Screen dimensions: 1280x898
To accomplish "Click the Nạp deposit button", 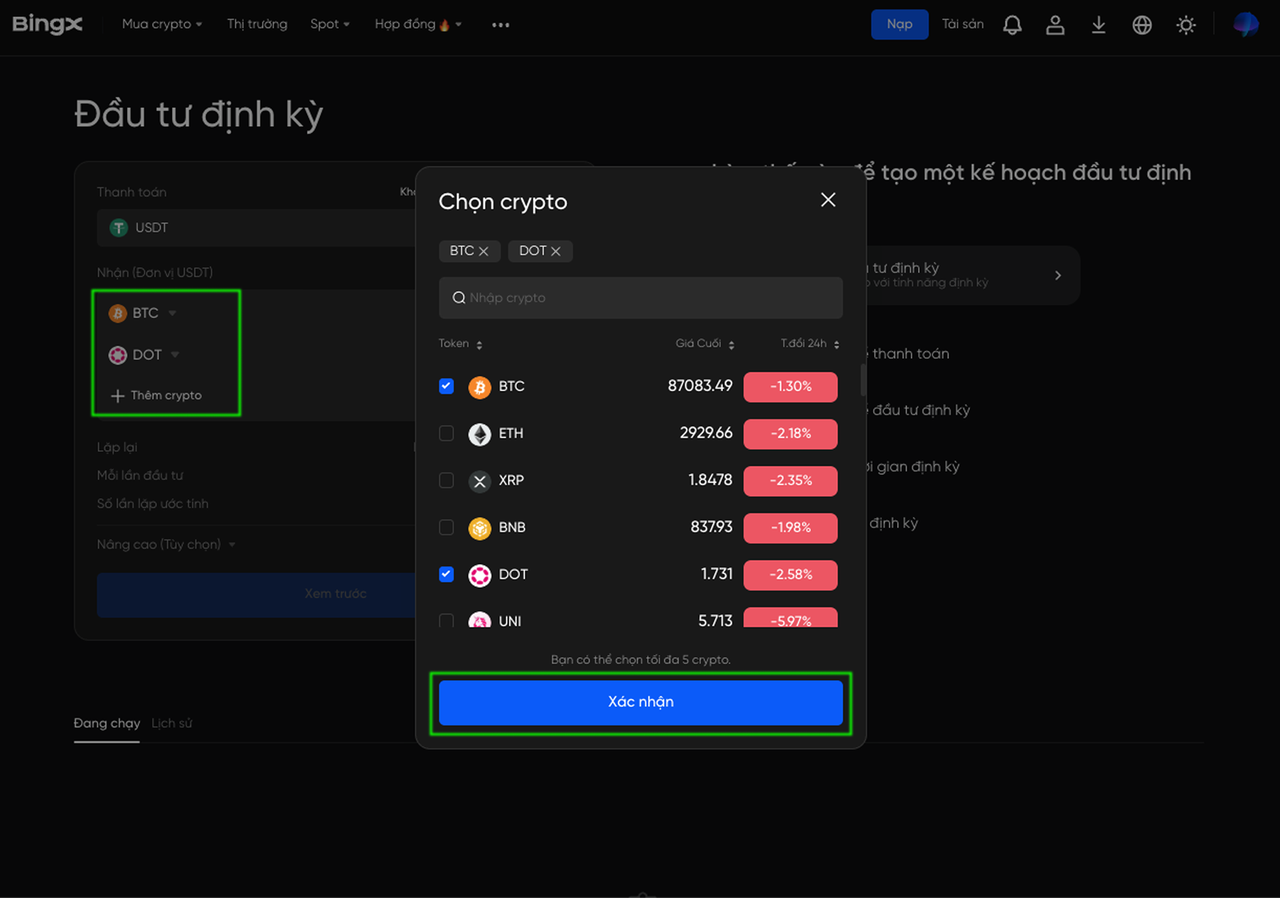I will coord(899,25).
